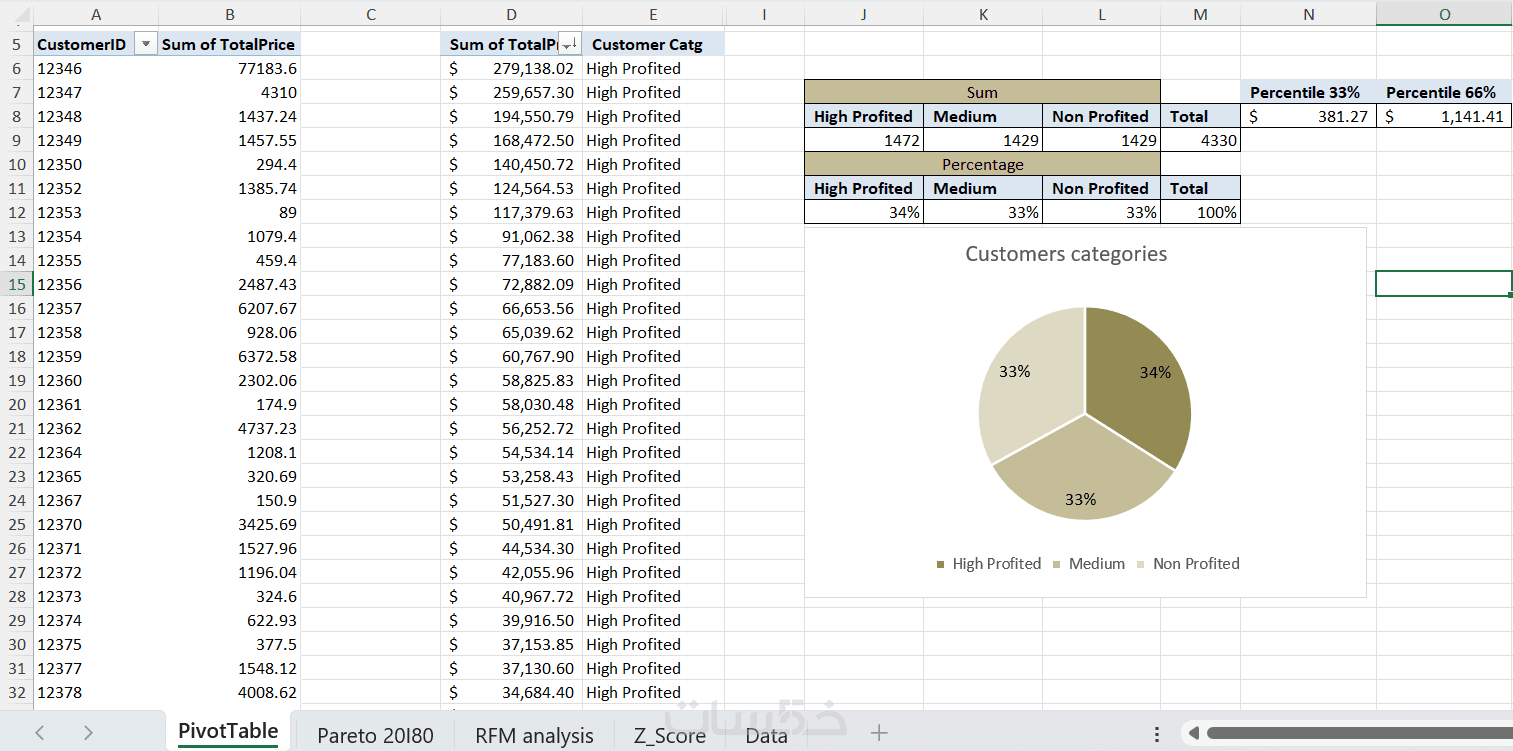This screenshot has width=1513, height=751.
Task: Click the High Profited legend marker
Action: pos(941,564)
